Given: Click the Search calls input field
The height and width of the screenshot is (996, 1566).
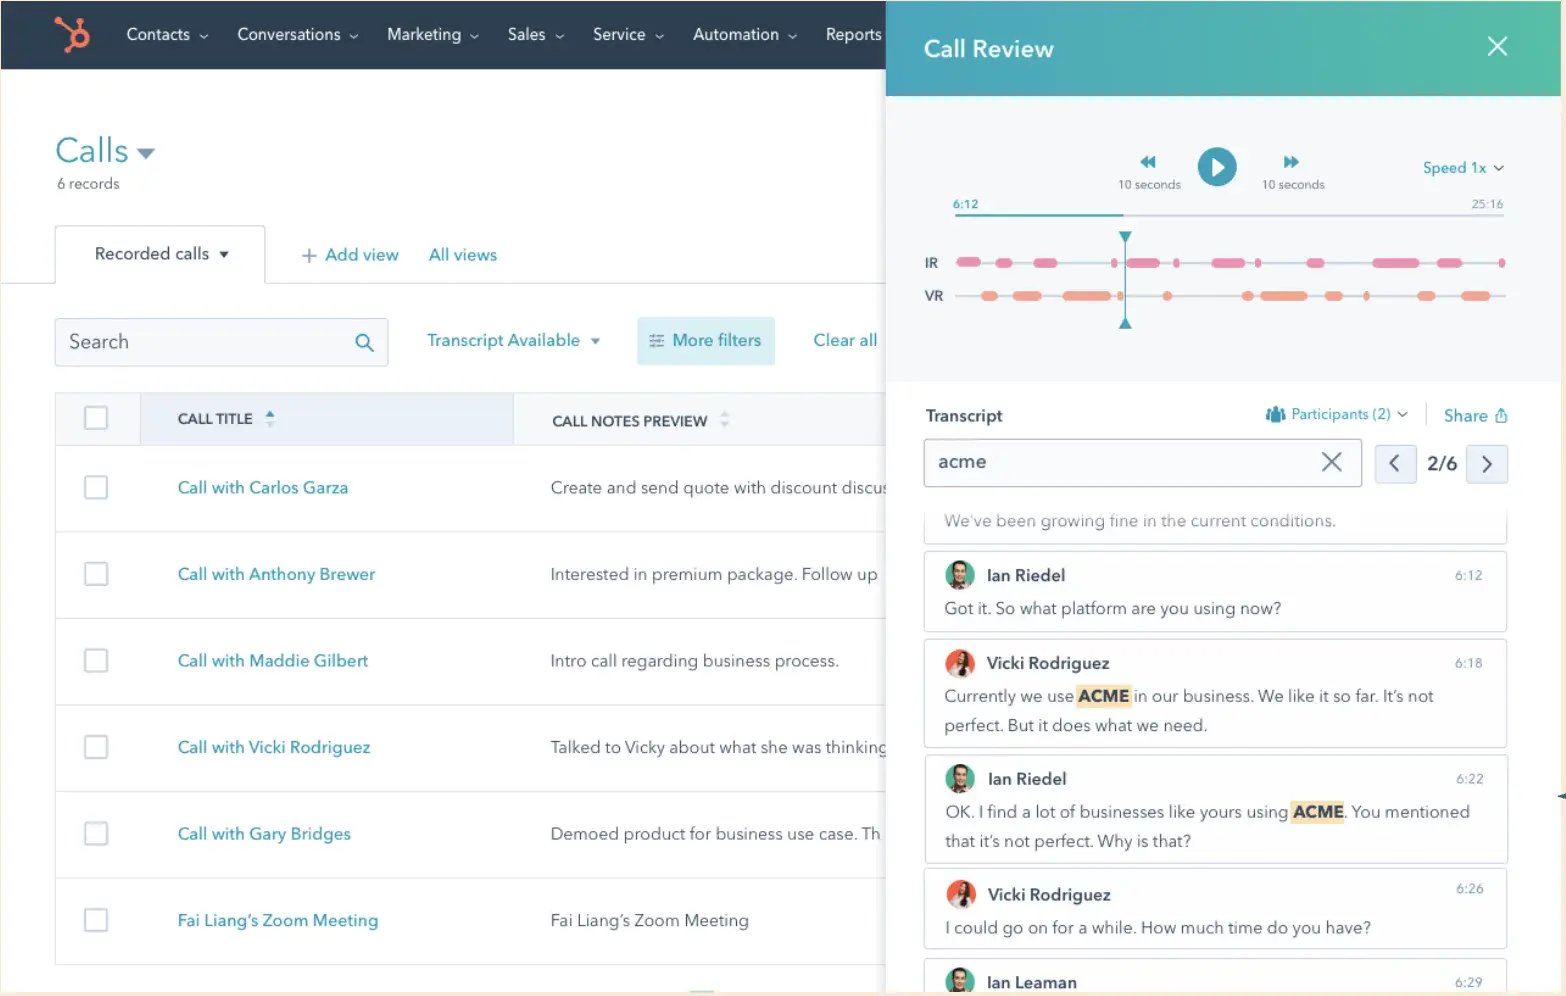Looking at the screenshot, I should click(221, 342).
